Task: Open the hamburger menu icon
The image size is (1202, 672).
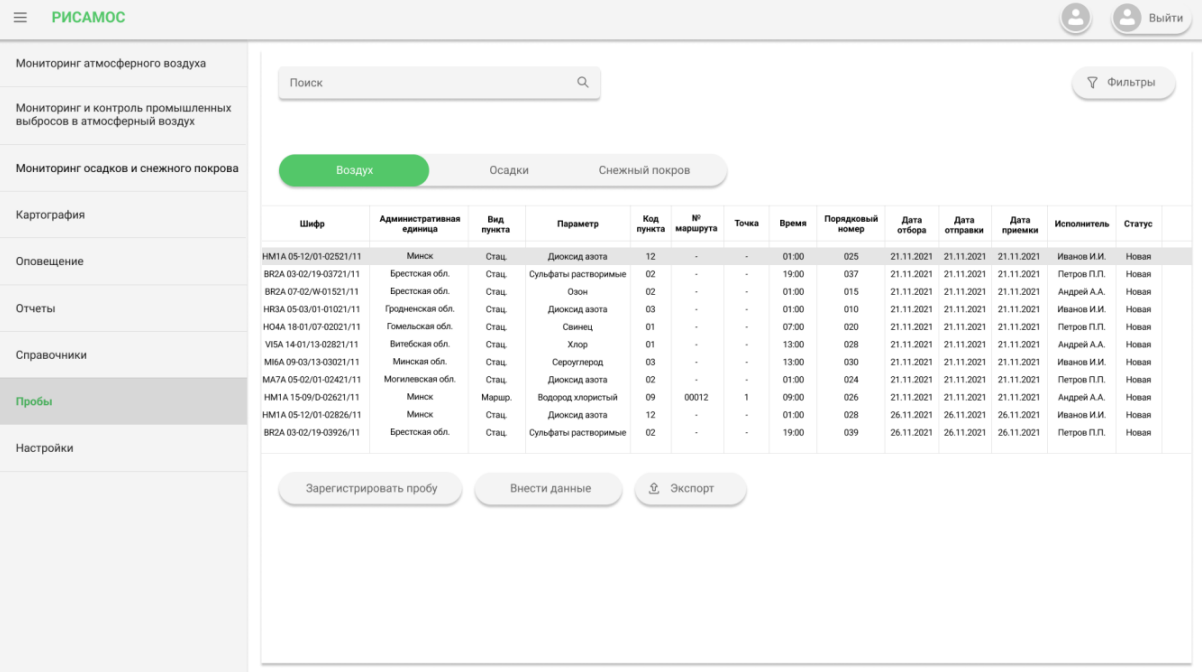Action: (x=20, y=18)
